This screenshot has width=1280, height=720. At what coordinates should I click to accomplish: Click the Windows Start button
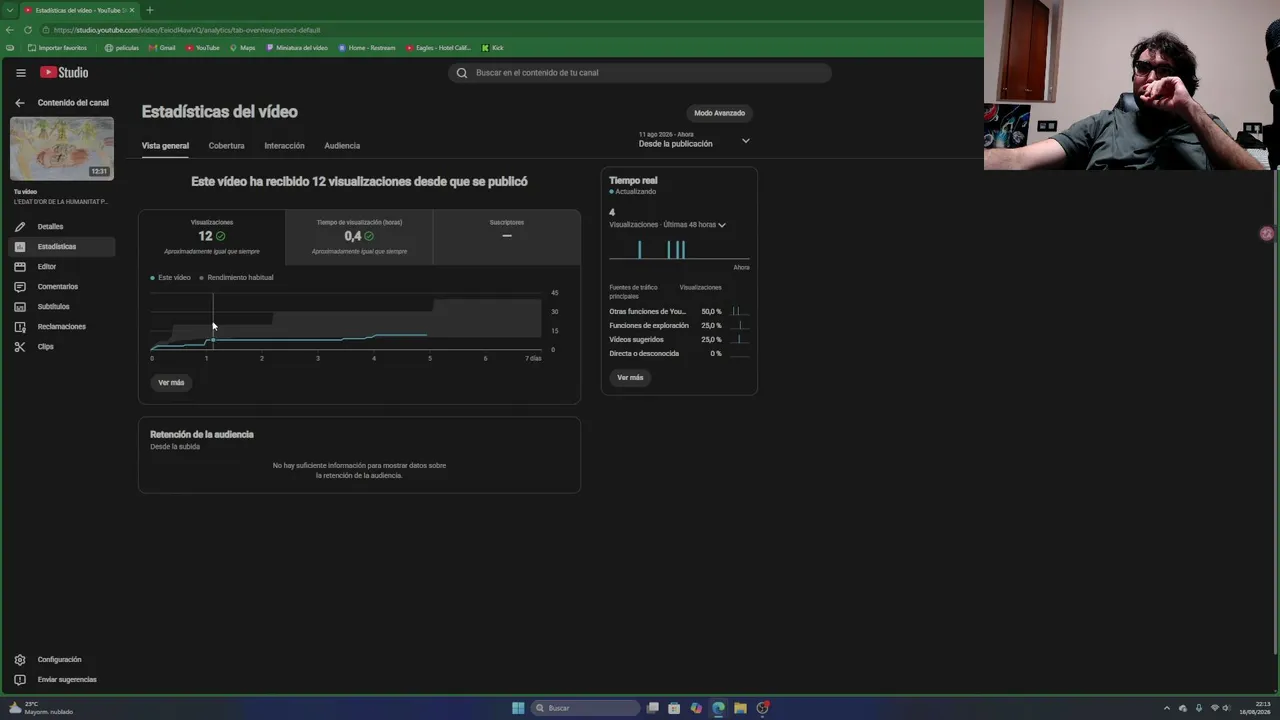(x=518, y=708)
